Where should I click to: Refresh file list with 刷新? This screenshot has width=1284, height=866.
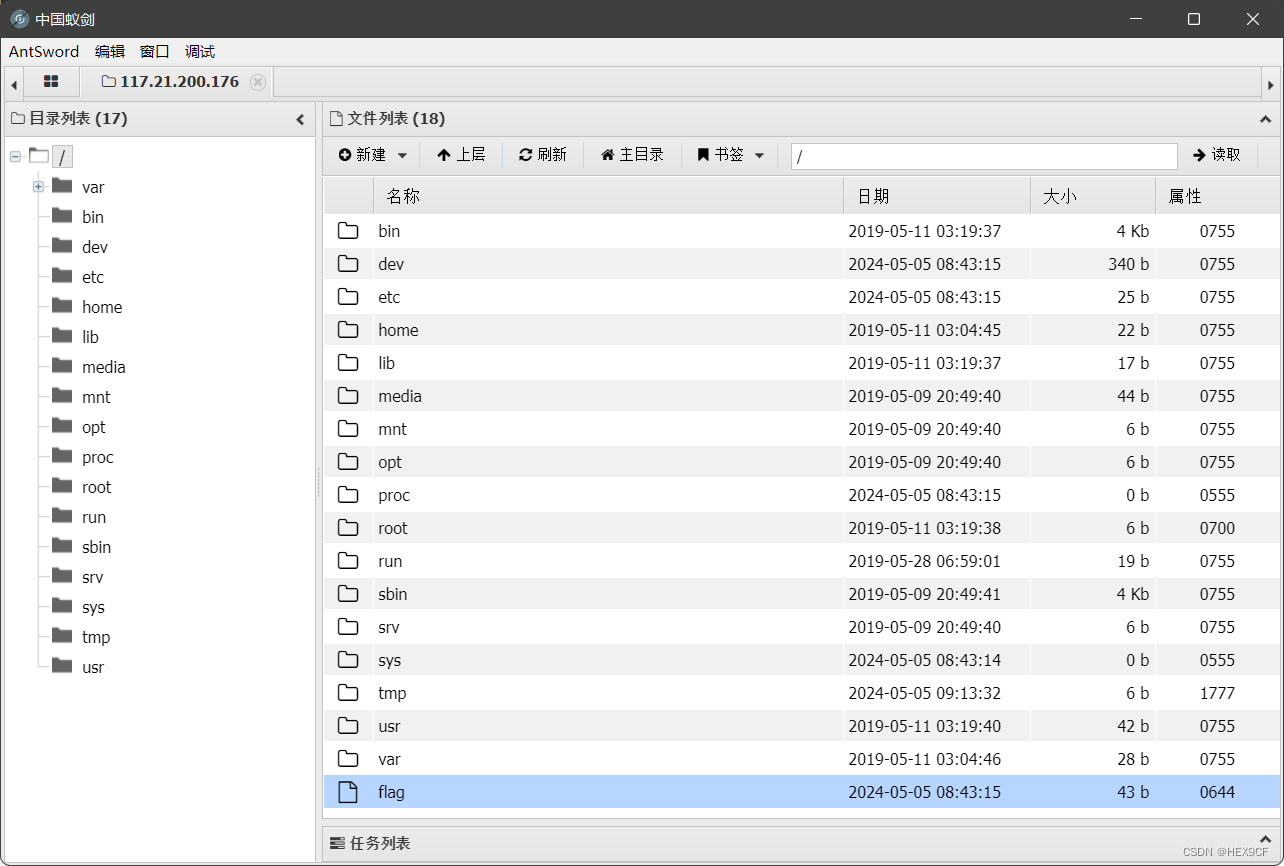pyautogui.click(x=542, y=155)
